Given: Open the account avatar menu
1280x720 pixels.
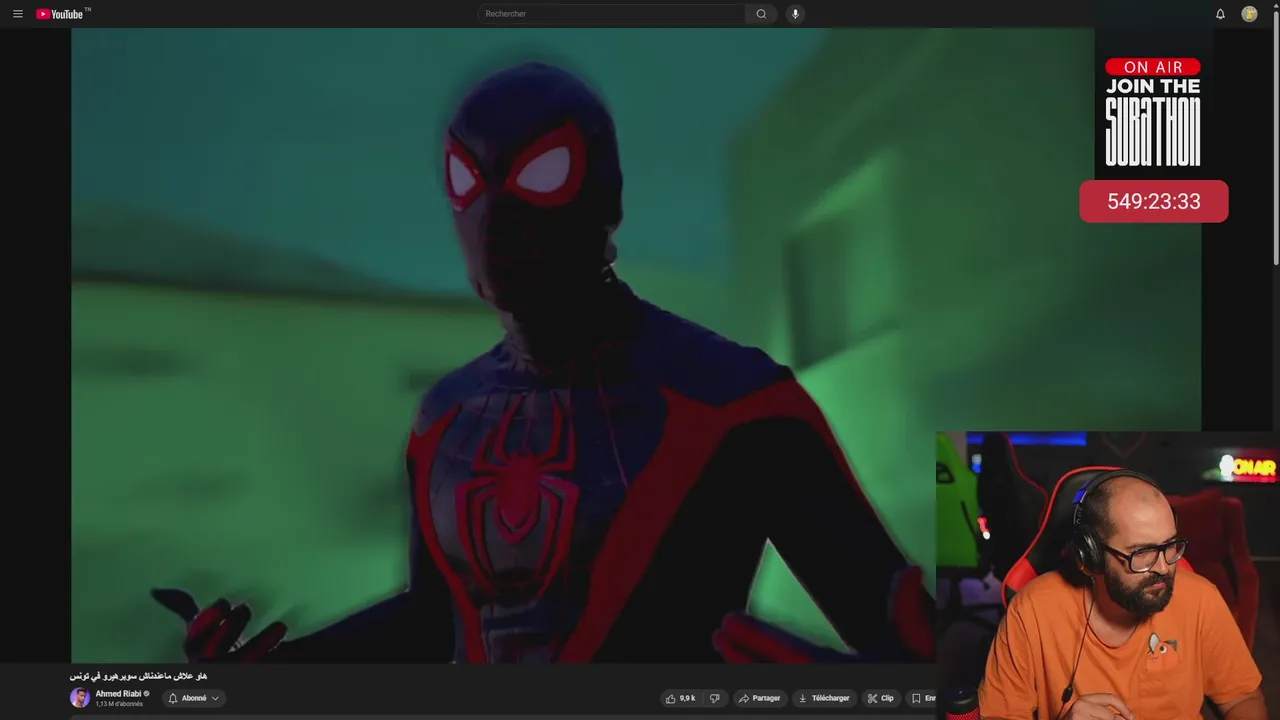Looking at the screenshot, I should [1249, 14].
